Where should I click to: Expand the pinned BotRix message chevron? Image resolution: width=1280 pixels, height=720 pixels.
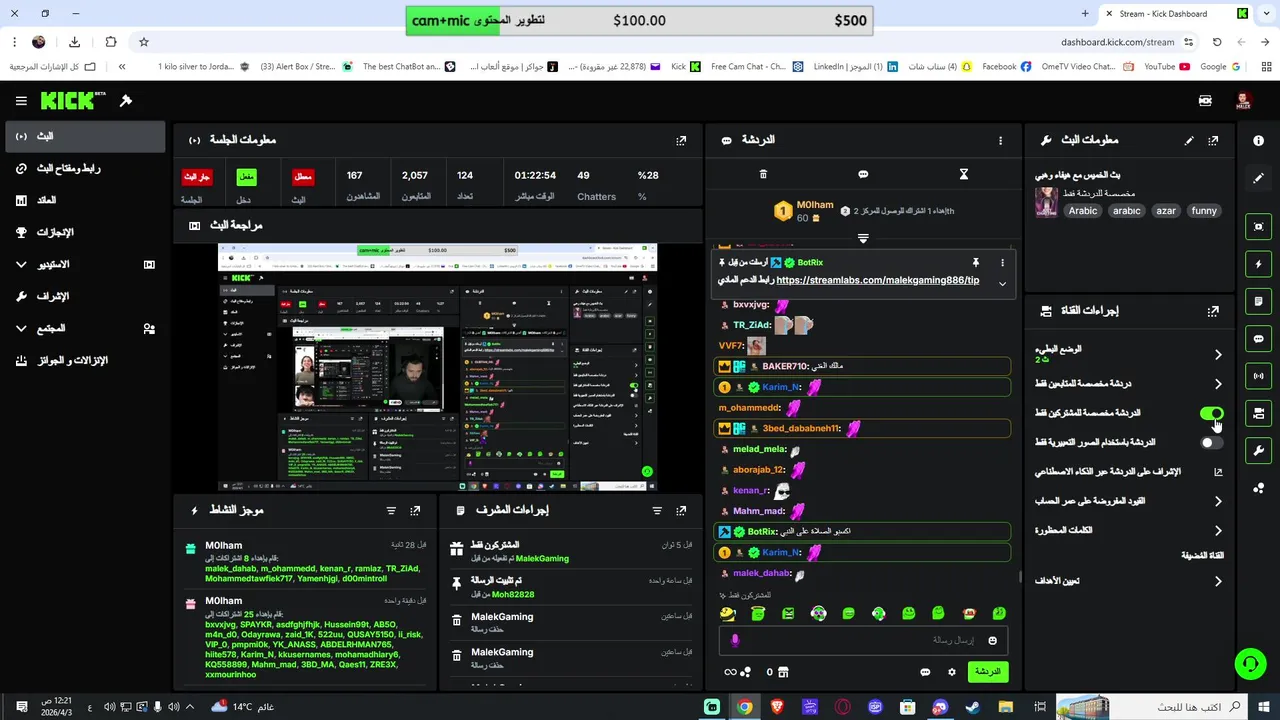1002,283
